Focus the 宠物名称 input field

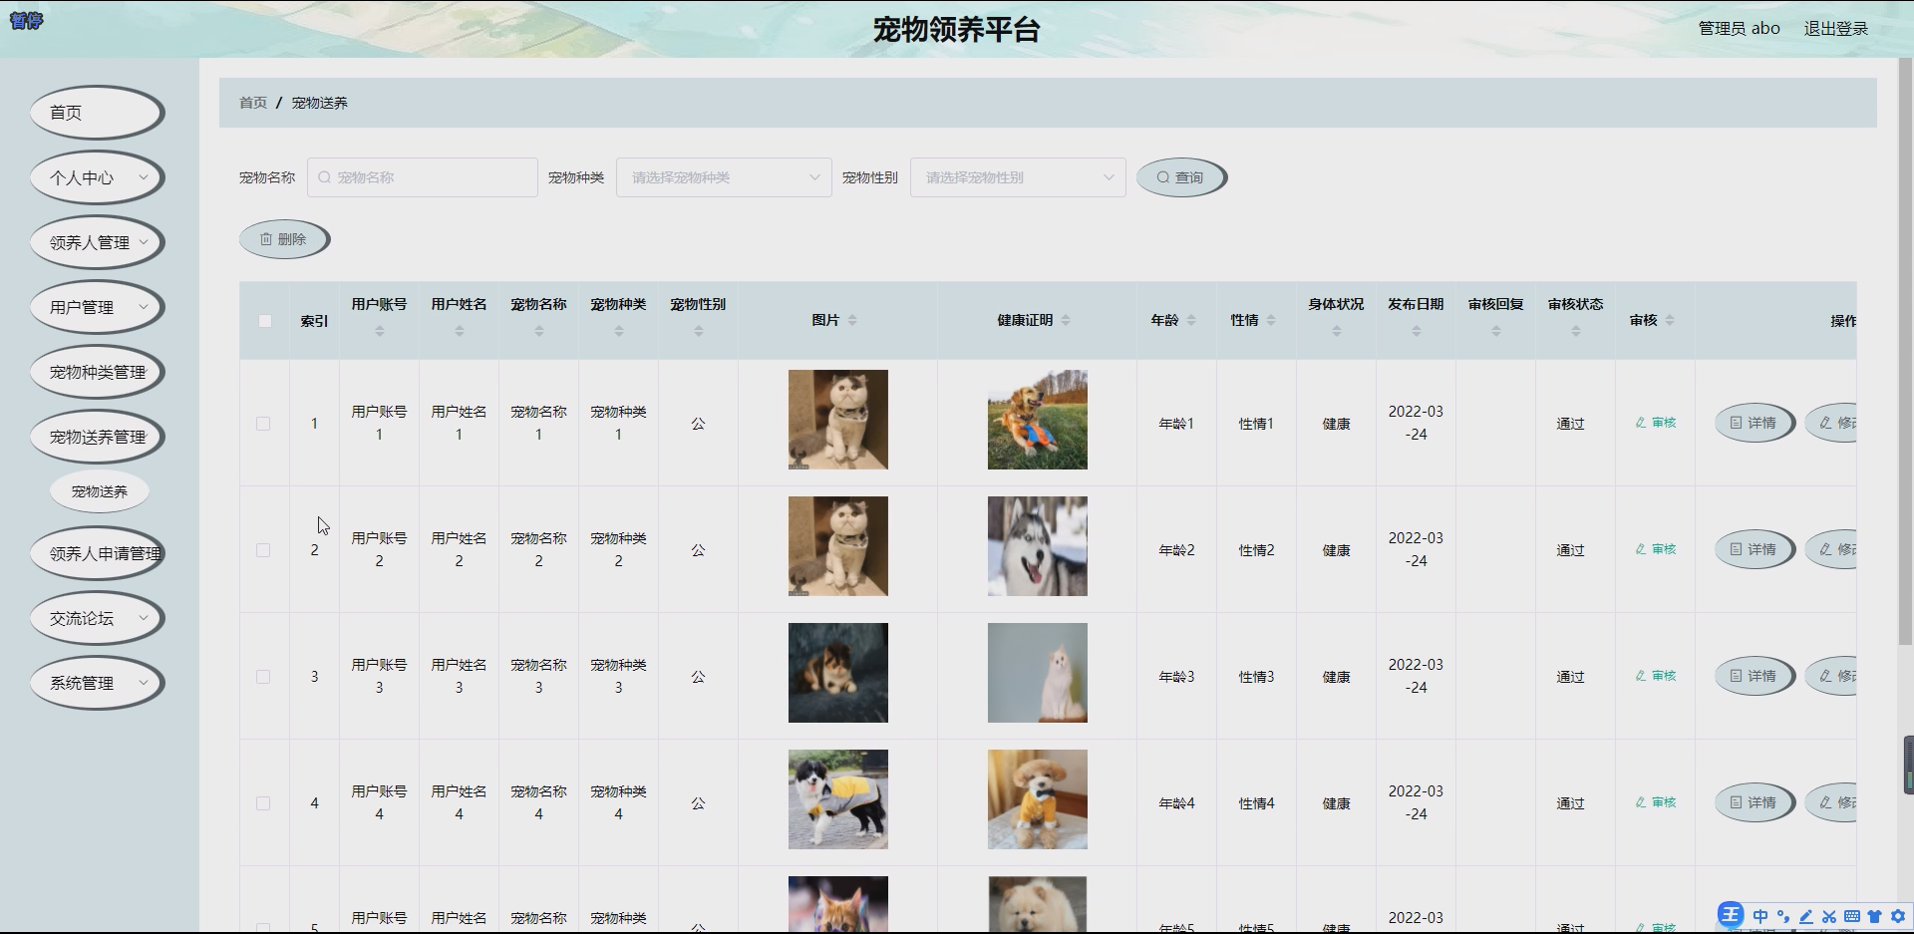pos(422,177)
